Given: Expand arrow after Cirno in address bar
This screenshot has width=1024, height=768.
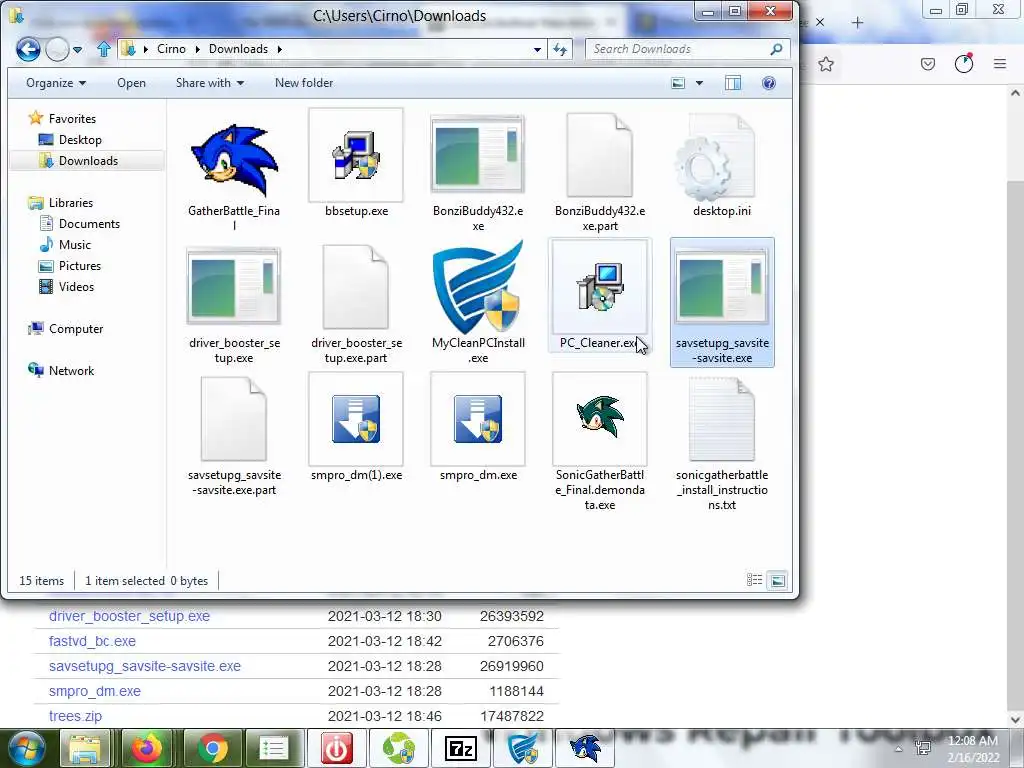Looking at the screenshot, I should [x=197, y=49].
